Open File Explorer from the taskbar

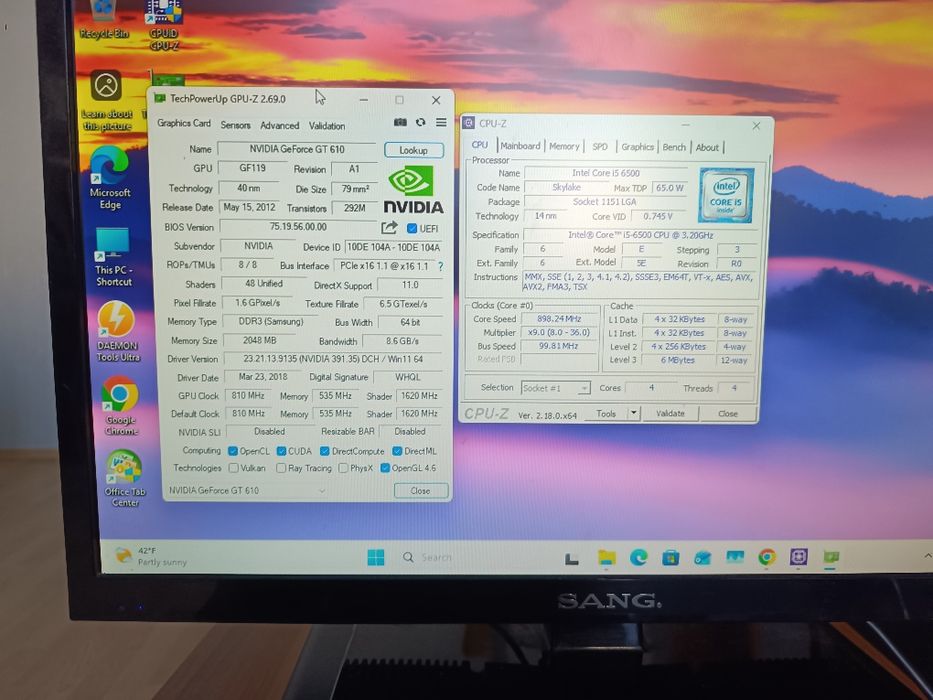point(606,558)
